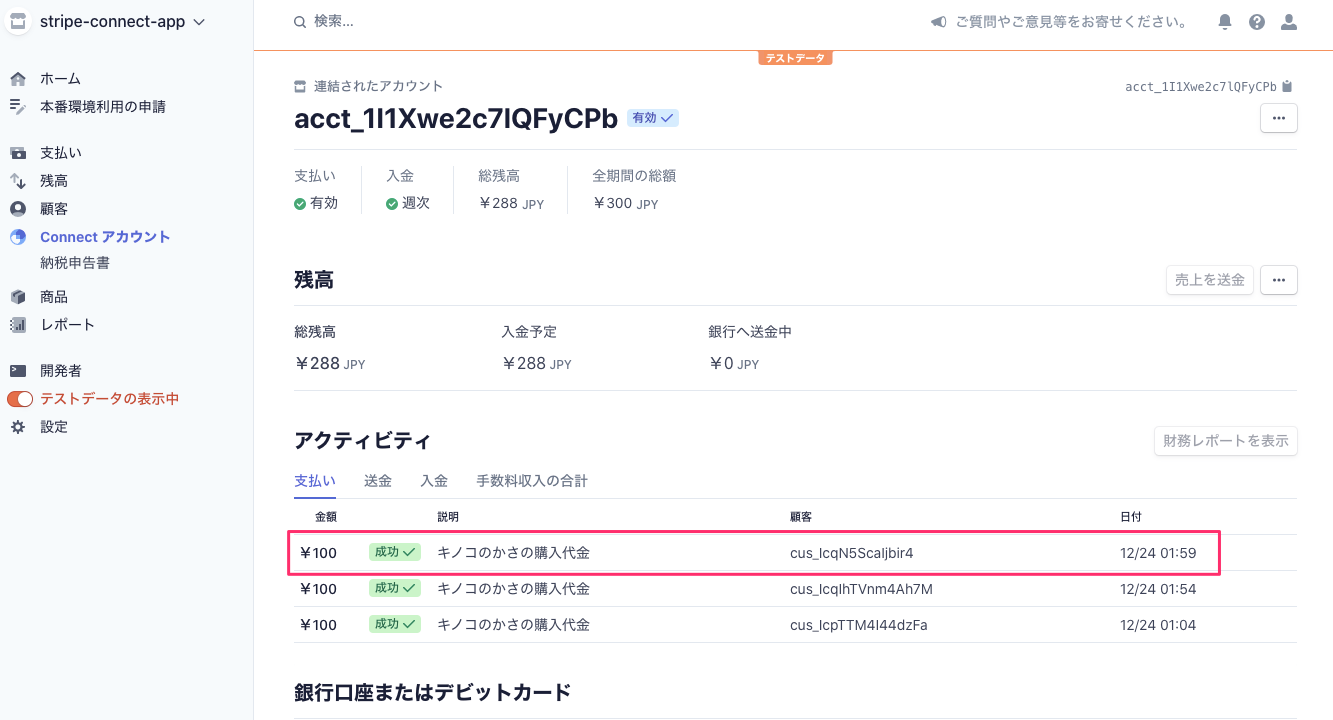Open the help question mark icon
Image resolution: width=1333 pixels, height=720 pixels.
pyautogui.click(x=1256, y=21)
